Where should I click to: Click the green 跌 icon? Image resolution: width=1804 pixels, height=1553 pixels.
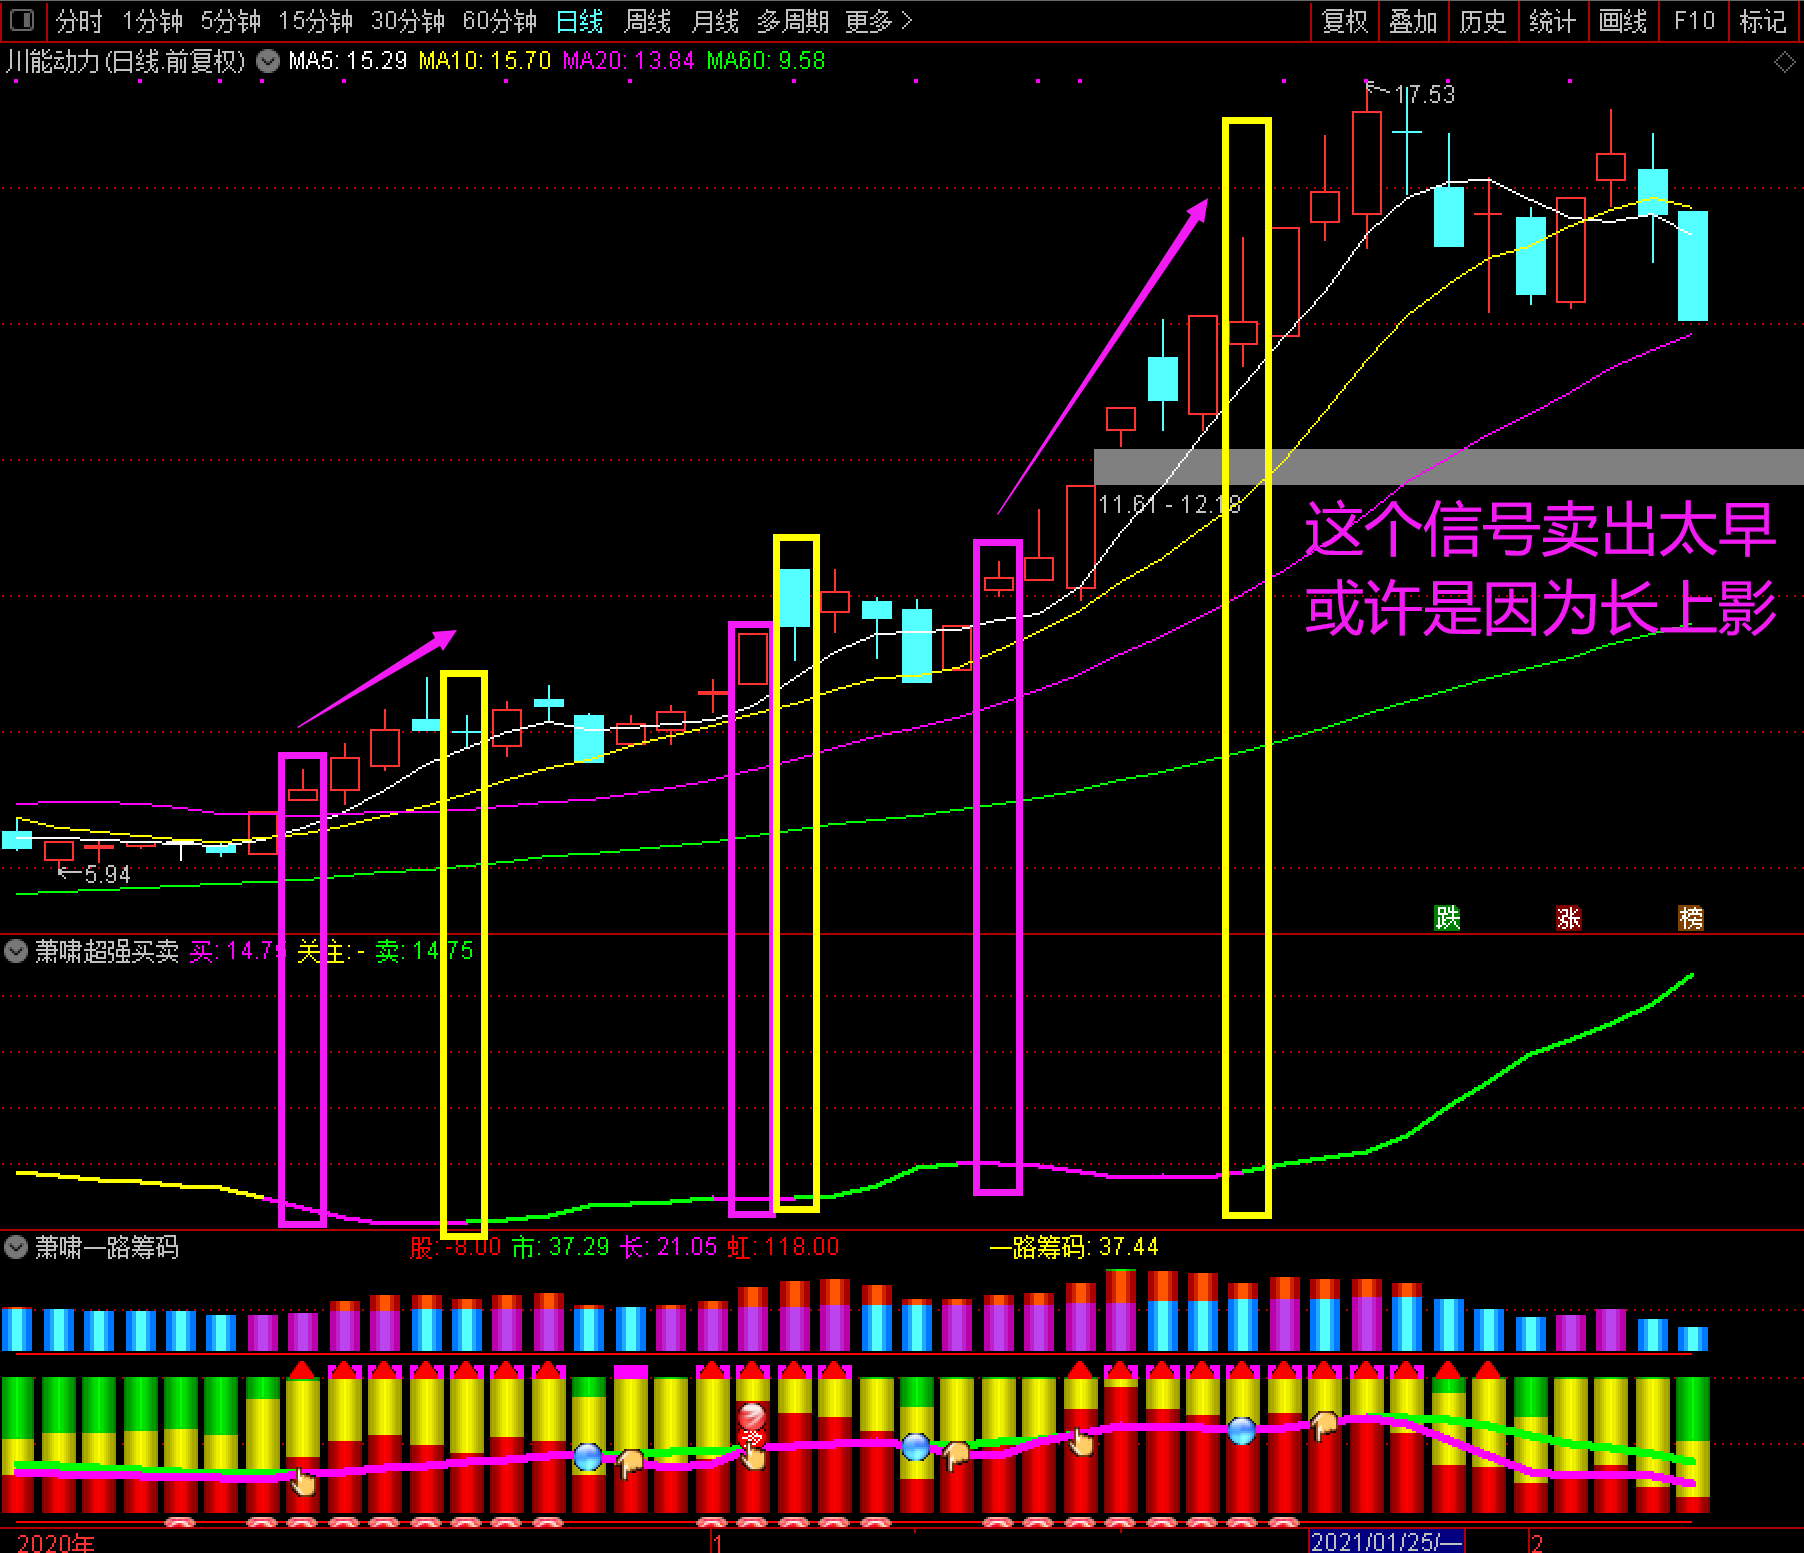pyautogui.click(x=1447, y=917)
